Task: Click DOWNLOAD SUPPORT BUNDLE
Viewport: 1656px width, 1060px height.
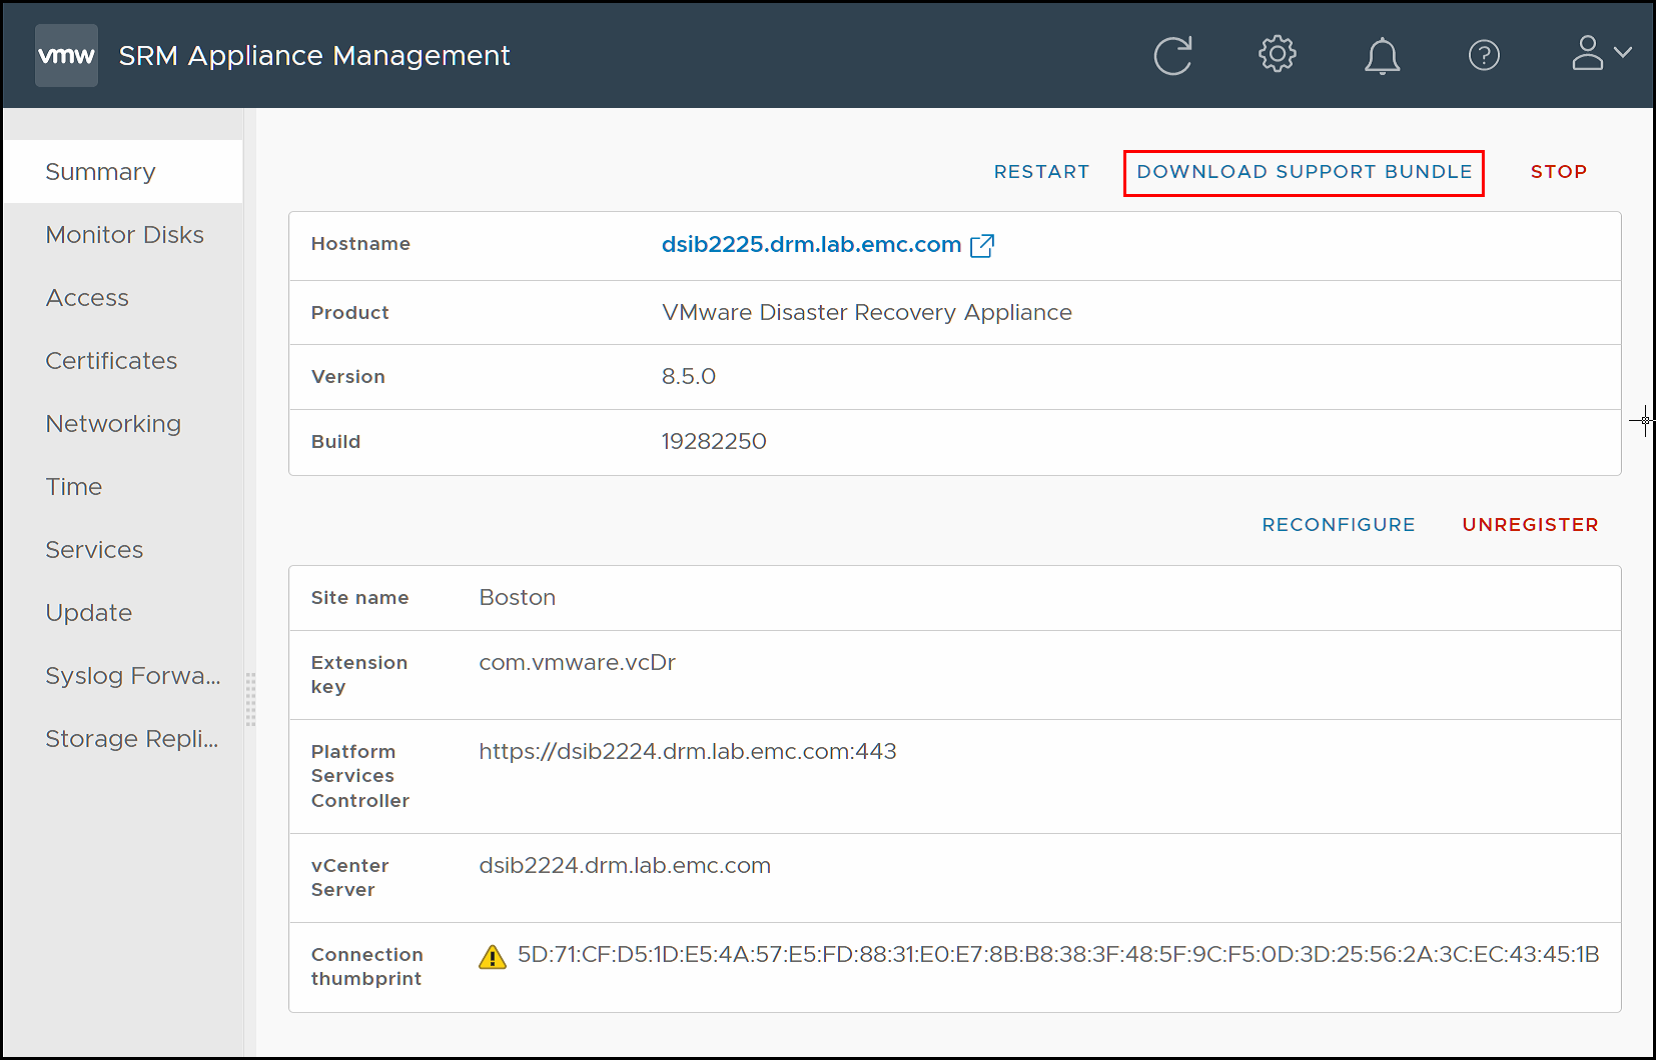Action: [x=1304, y=172]
